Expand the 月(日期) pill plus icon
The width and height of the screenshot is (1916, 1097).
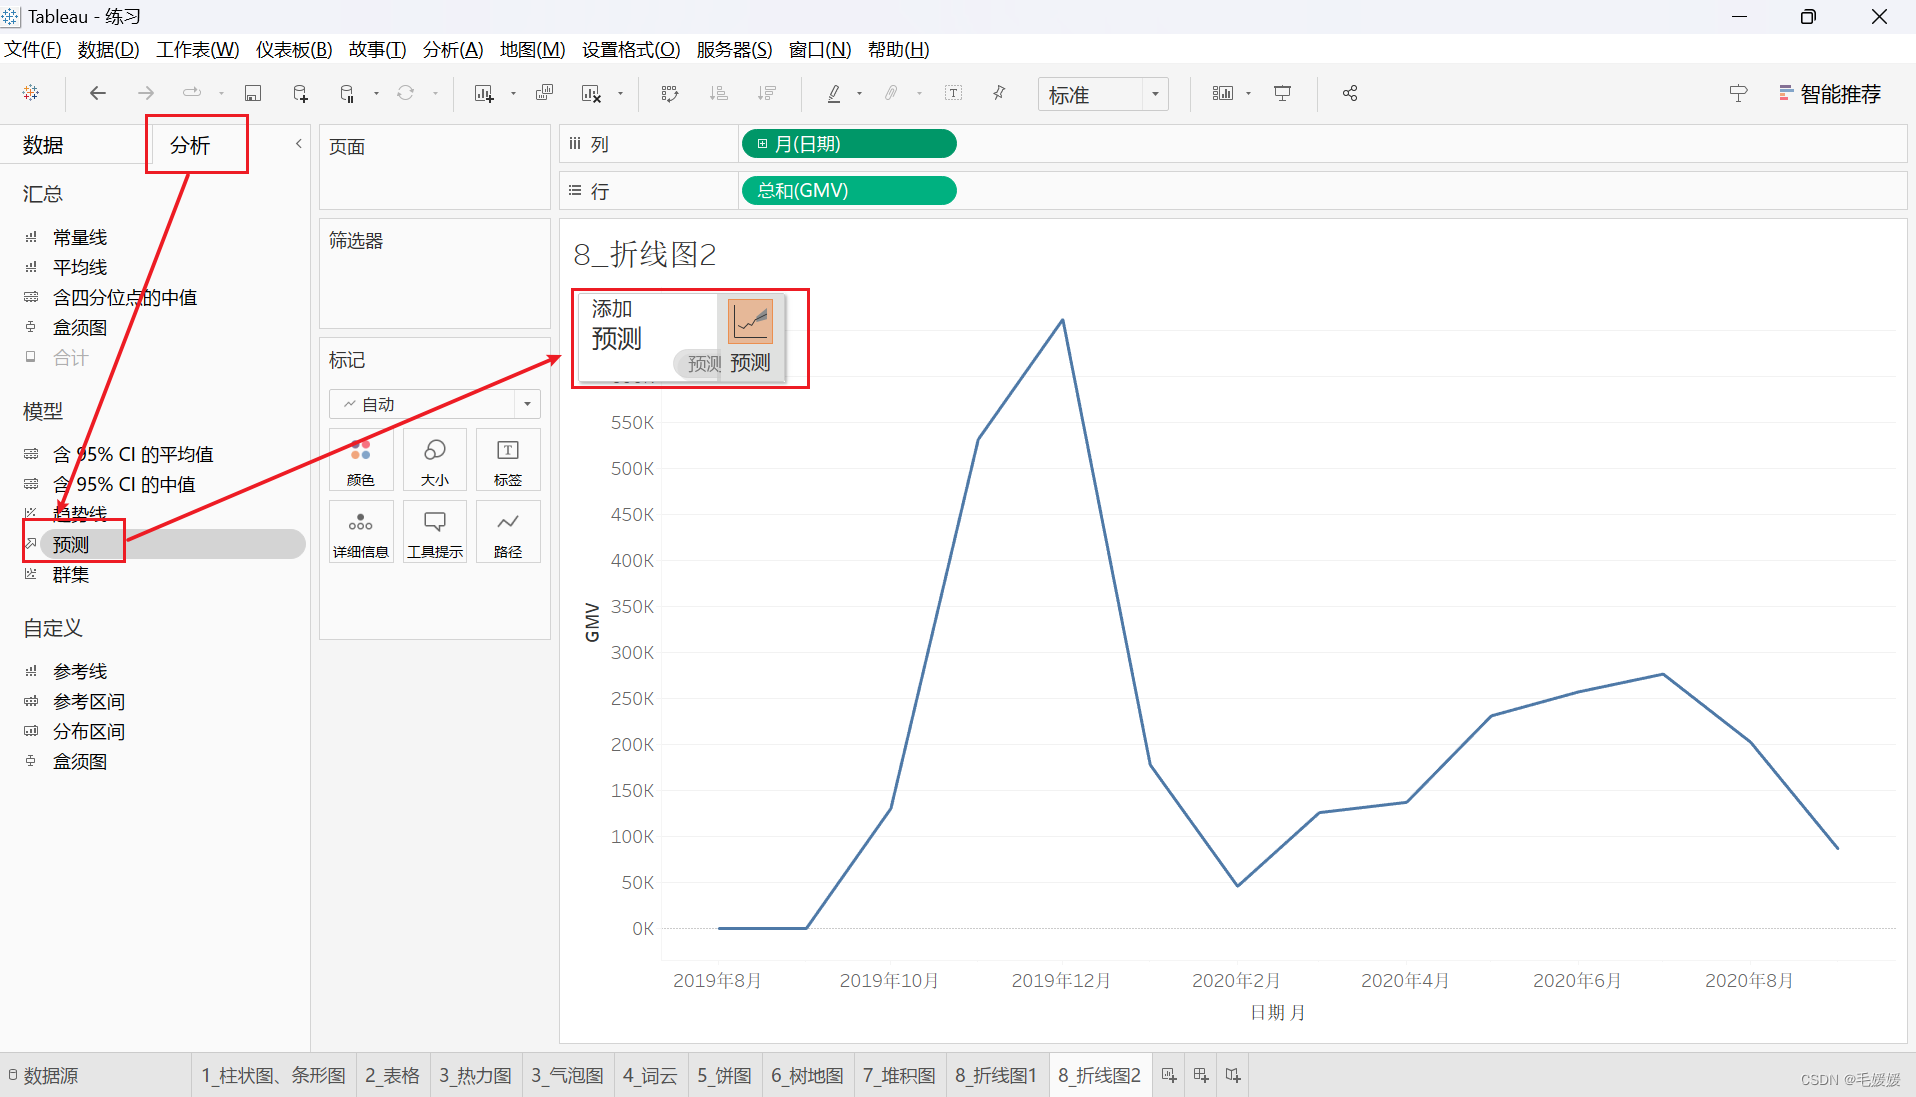pyautogui.click(x=762, y=144)
